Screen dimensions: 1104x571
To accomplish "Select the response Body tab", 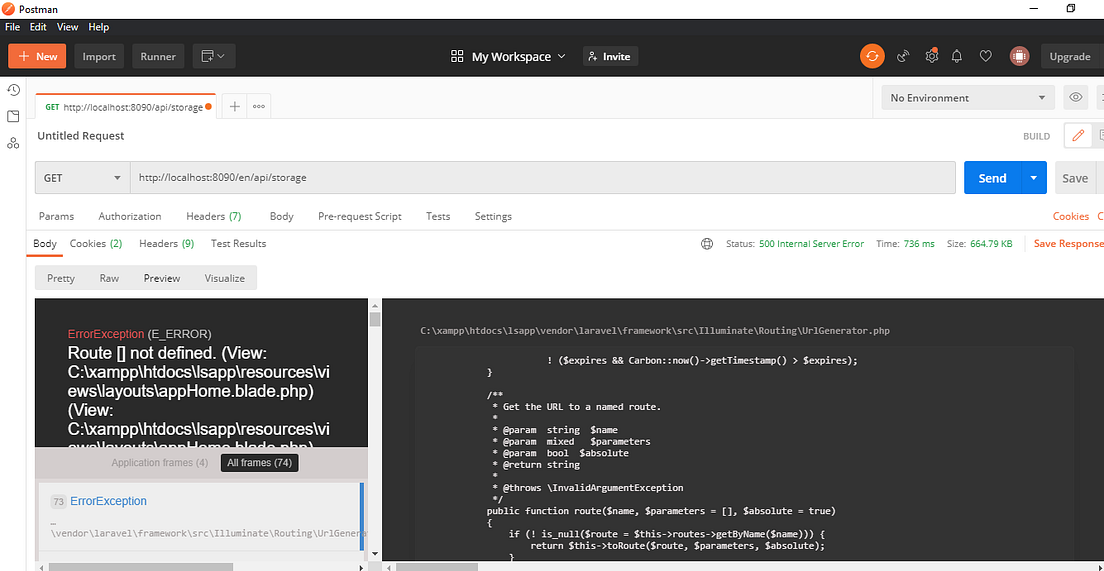I will [x=45, y=244].
